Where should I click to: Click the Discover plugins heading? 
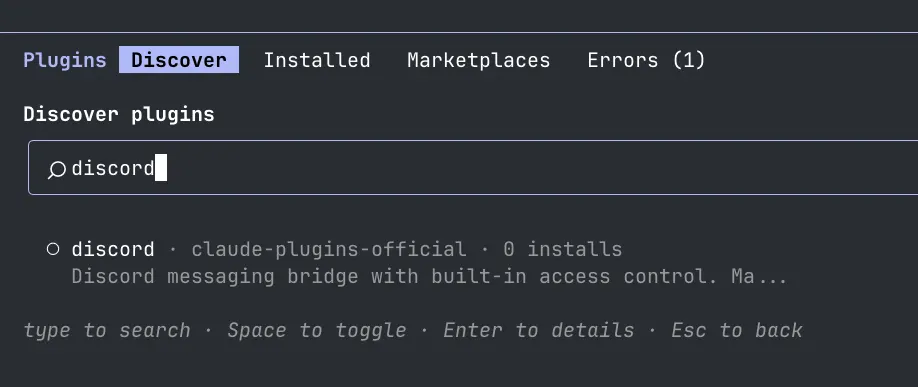click(119, 115)
